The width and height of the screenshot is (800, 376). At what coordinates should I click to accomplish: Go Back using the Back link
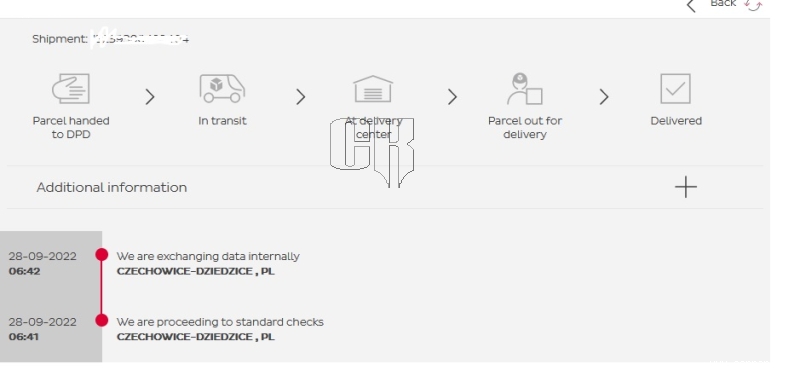click(x=723, y=4)
